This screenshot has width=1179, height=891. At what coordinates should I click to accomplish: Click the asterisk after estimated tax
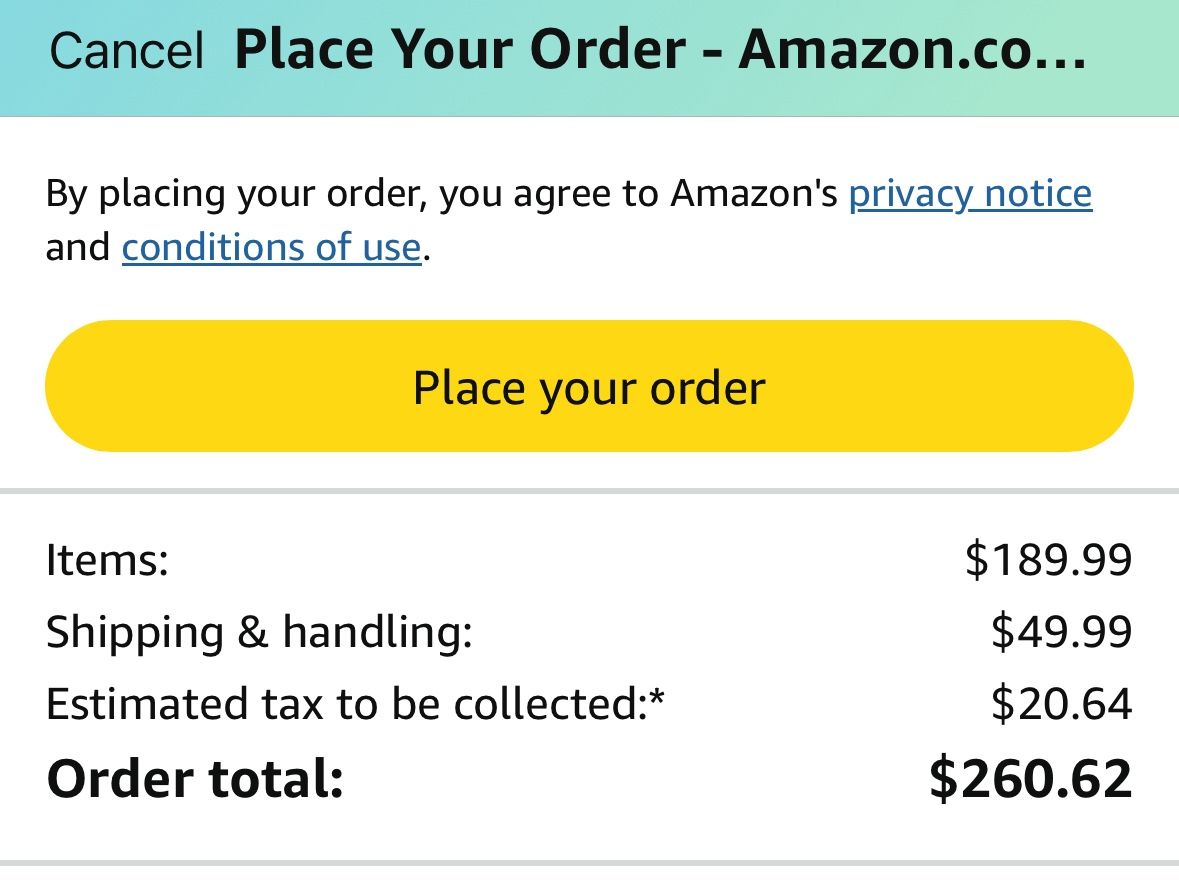coord(657,699)
